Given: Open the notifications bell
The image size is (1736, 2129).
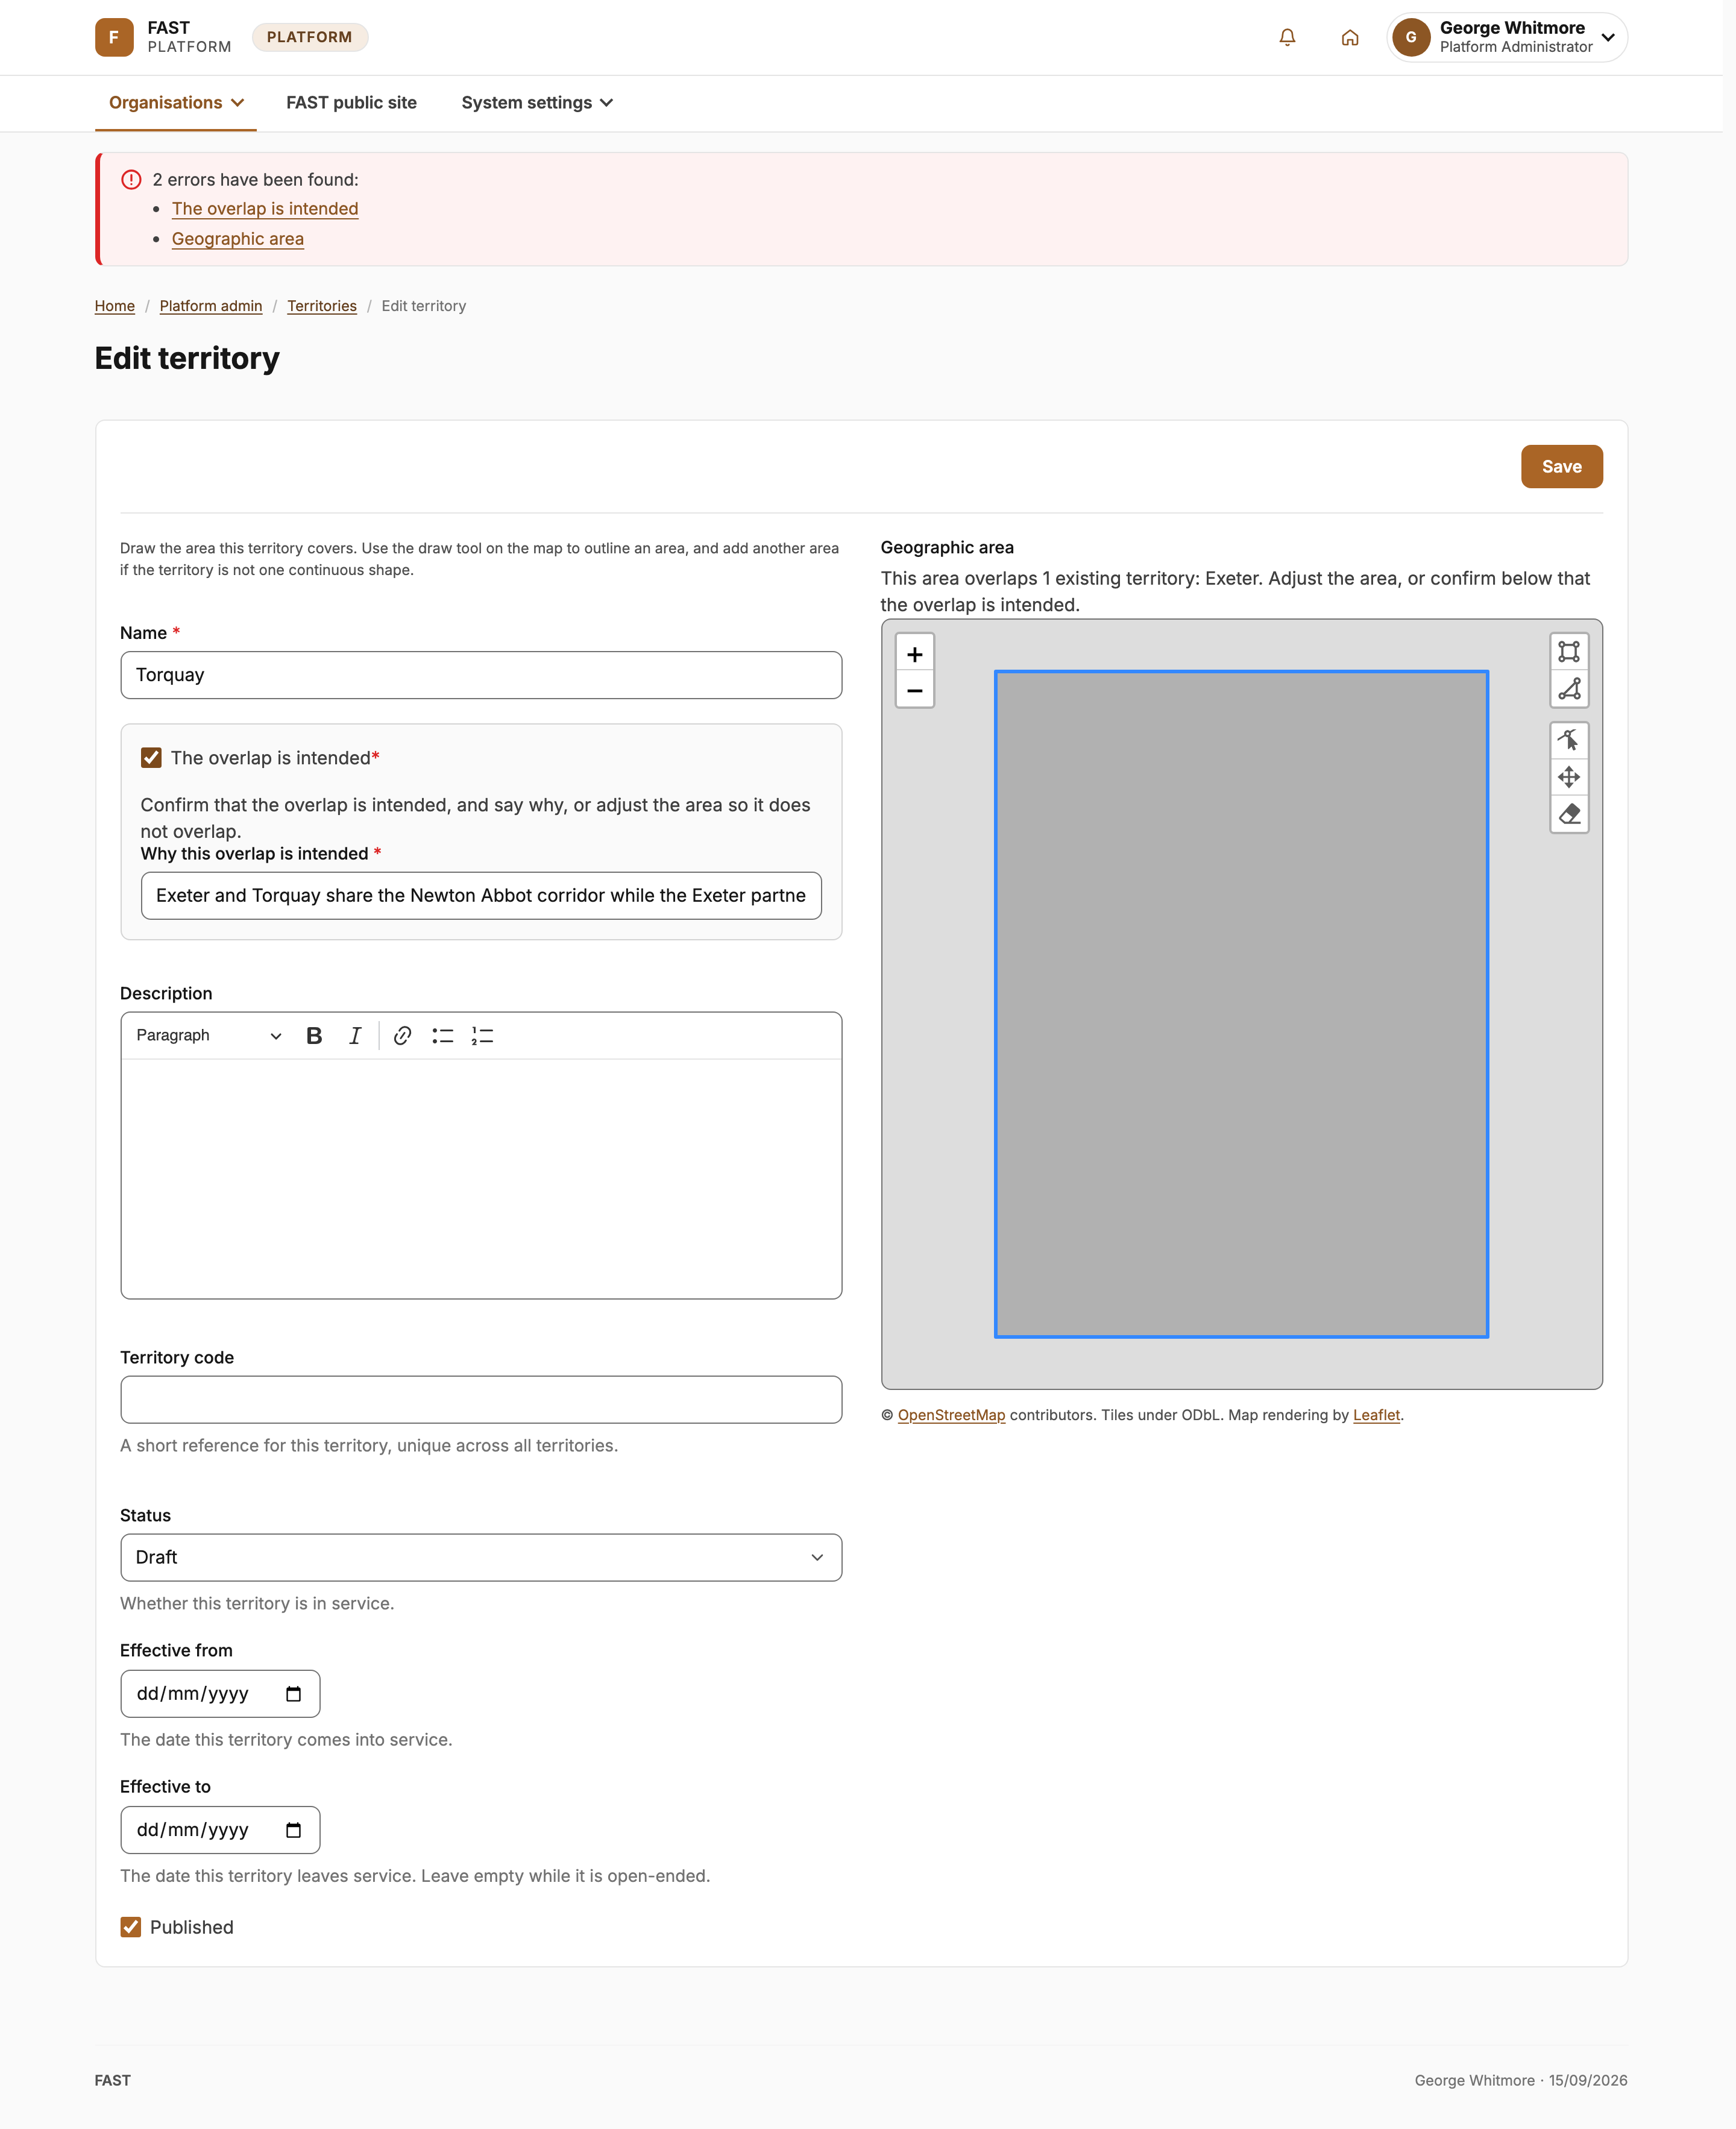Looking at the screenshot, I should (1287, 37).
